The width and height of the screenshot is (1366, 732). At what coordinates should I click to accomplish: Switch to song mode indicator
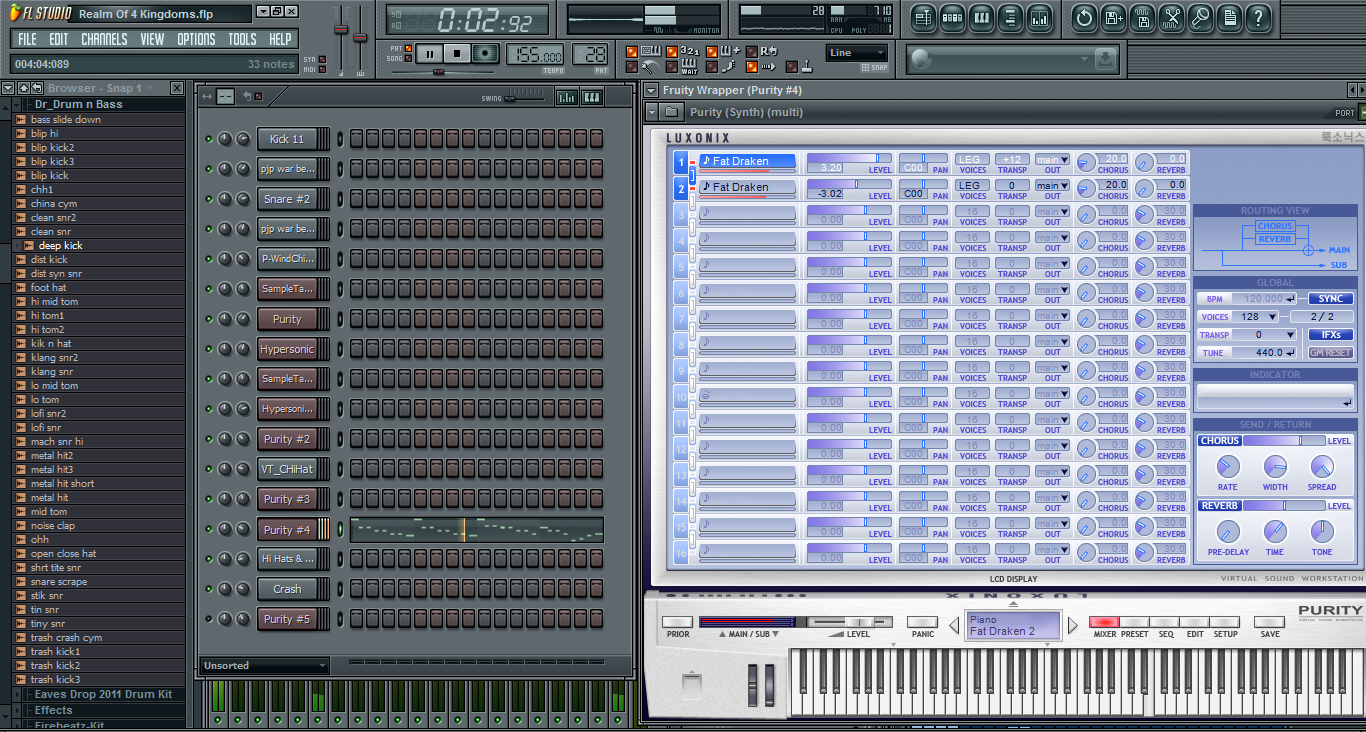pyautogui.click(x=408, y=59)
